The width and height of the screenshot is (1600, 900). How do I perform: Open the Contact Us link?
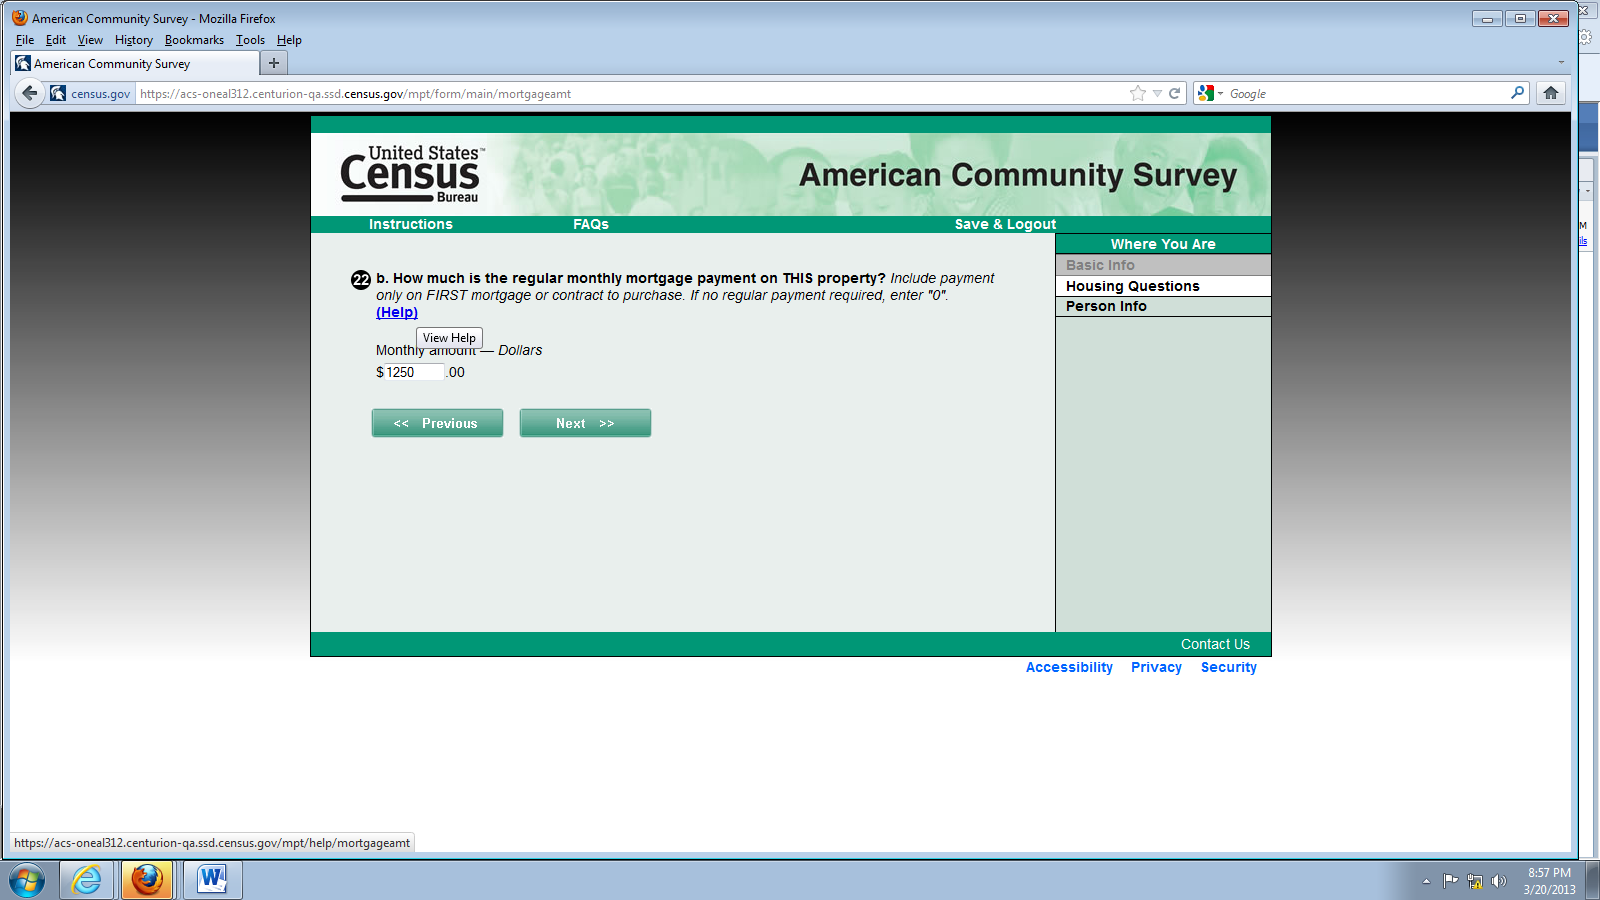pos(1215,644)
